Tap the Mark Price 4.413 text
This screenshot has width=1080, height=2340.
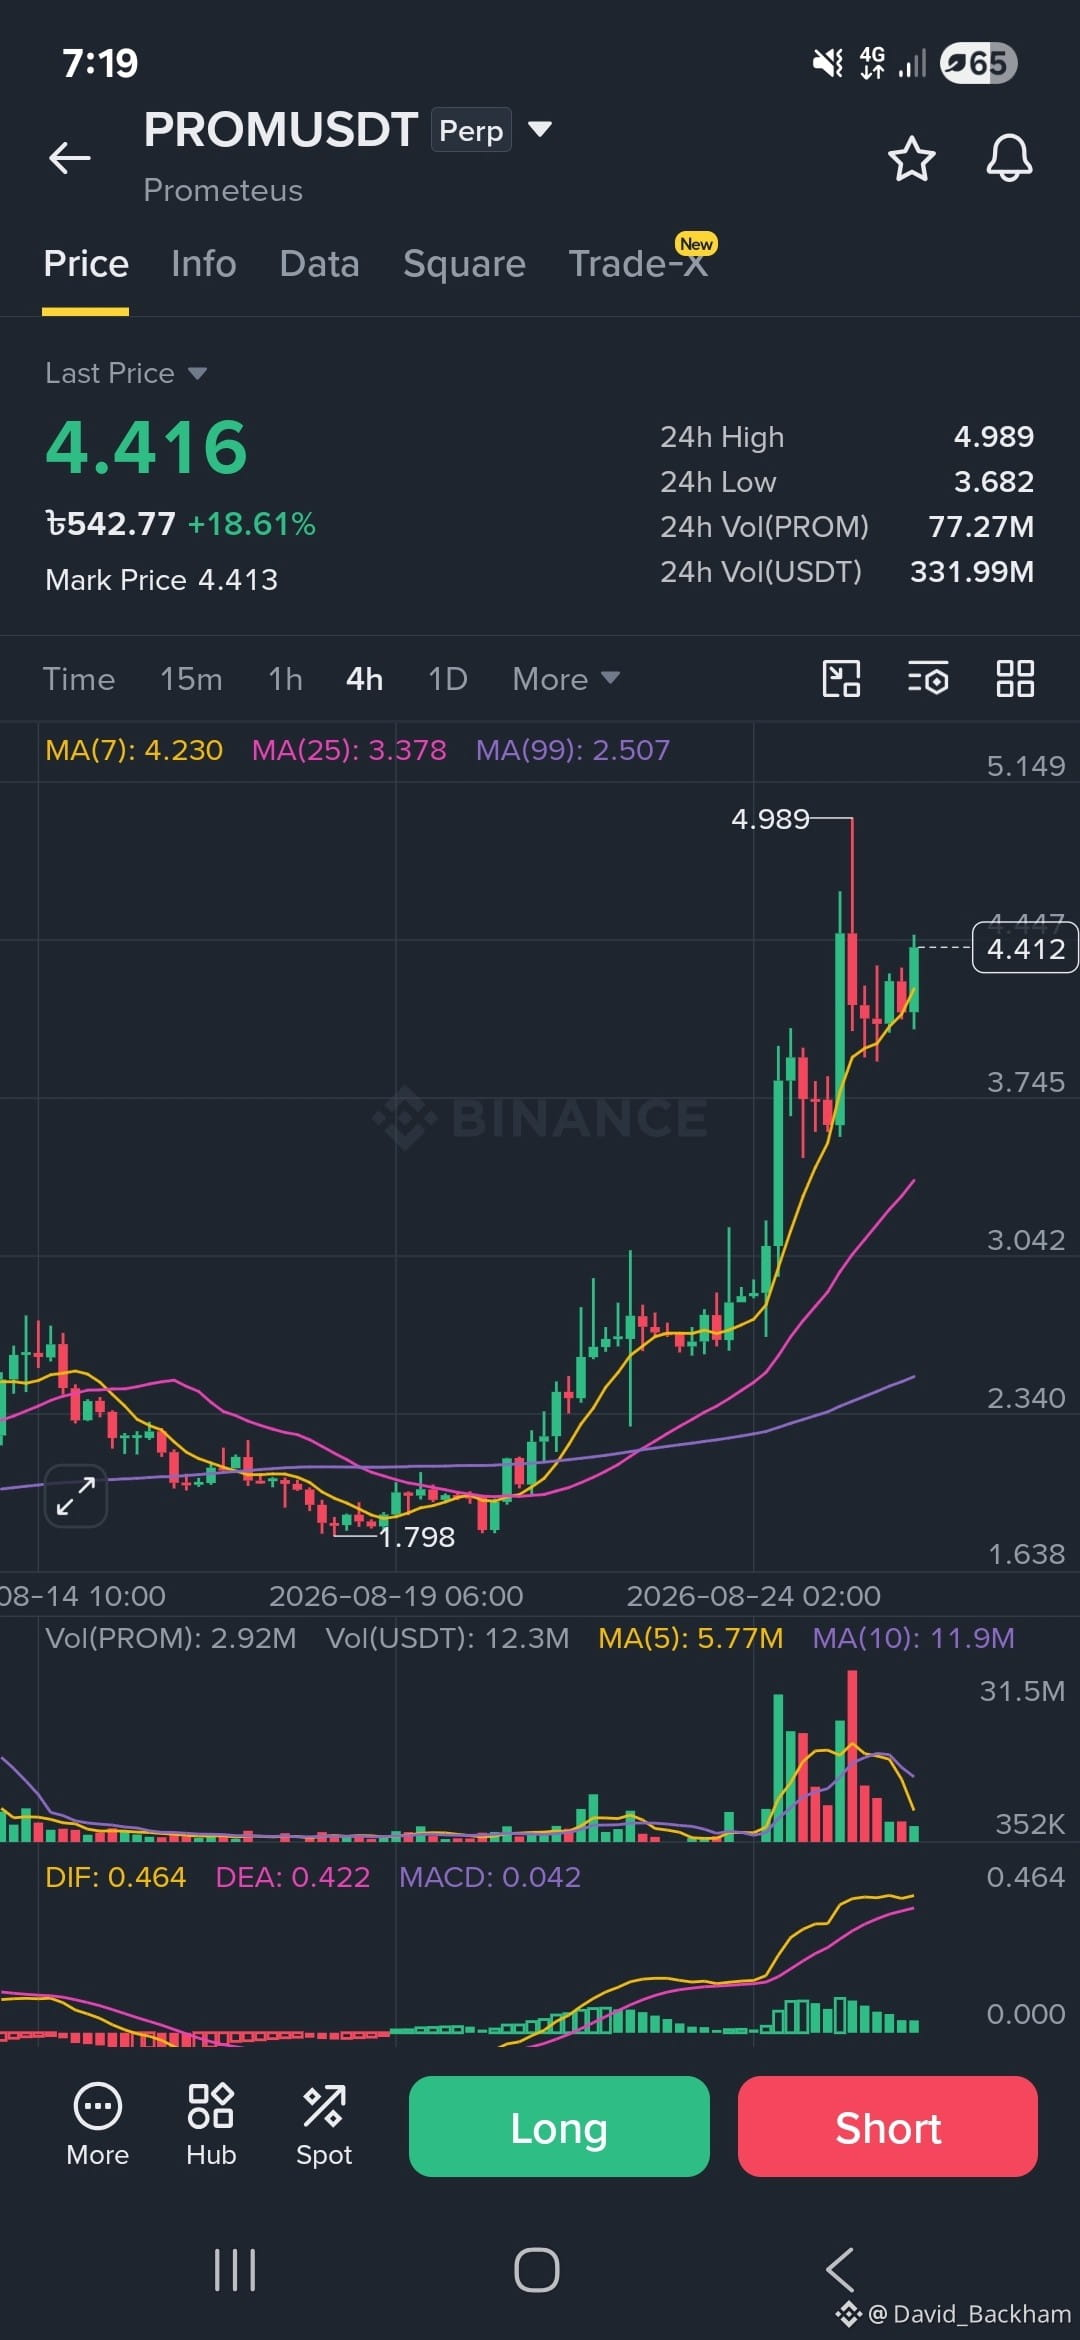pyautogui.click(x=162, y=580)
